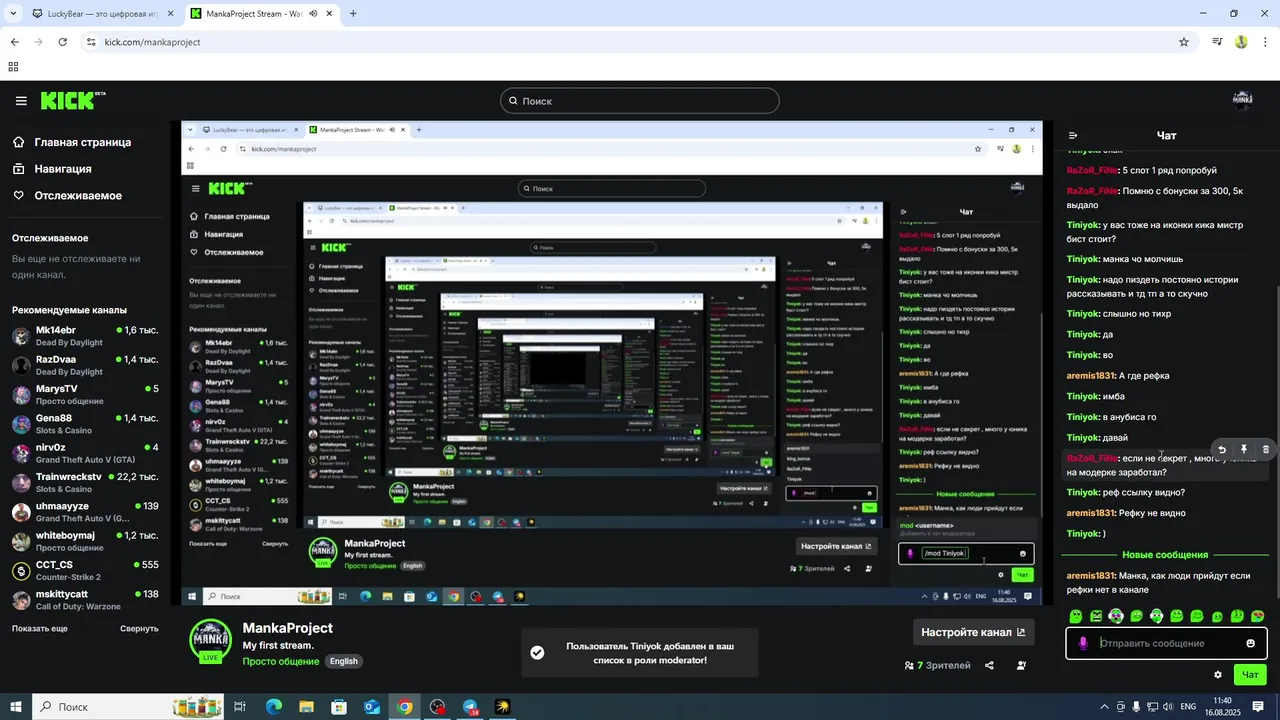Mute the MankaProject Stream tab audio icon
This screenshot has width=1280, height=720.
(314, 14)
